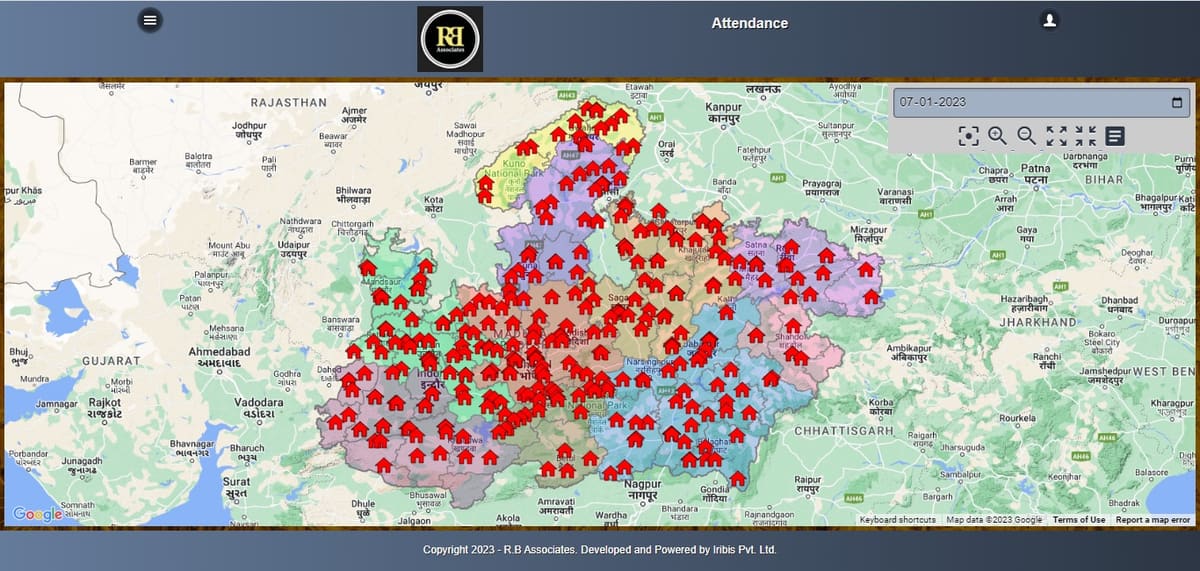
Task: Open the Terms of Use link
Action: pyautogui.click(x=1079, y=520)
